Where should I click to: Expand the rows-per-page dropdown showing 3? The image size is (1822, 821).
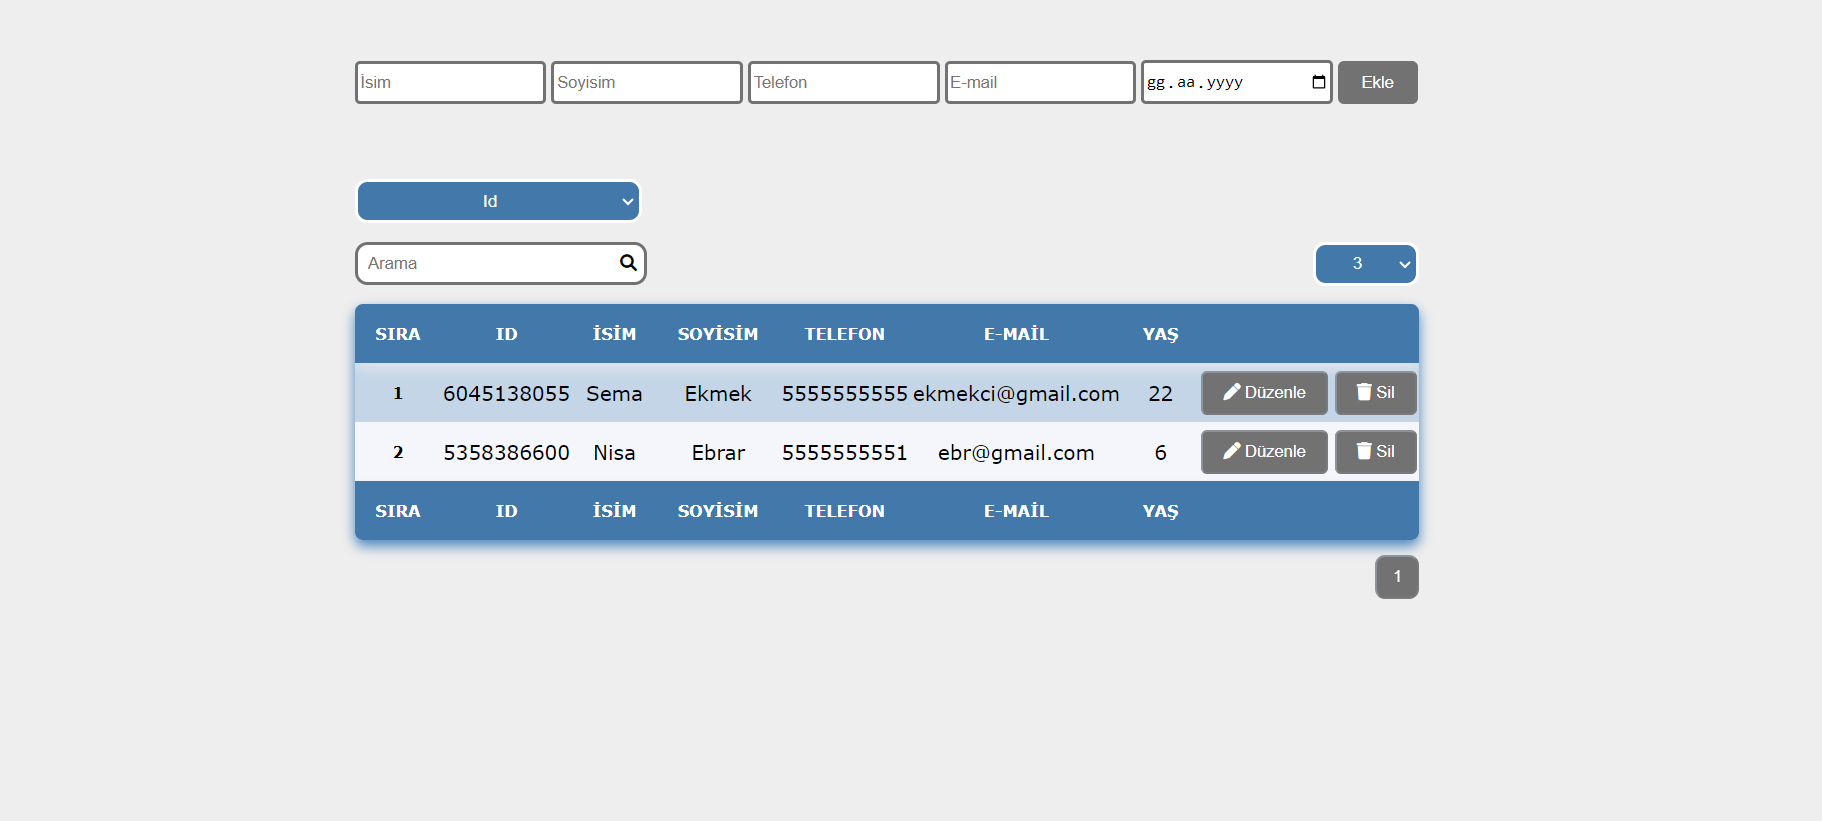[1365, 264]
